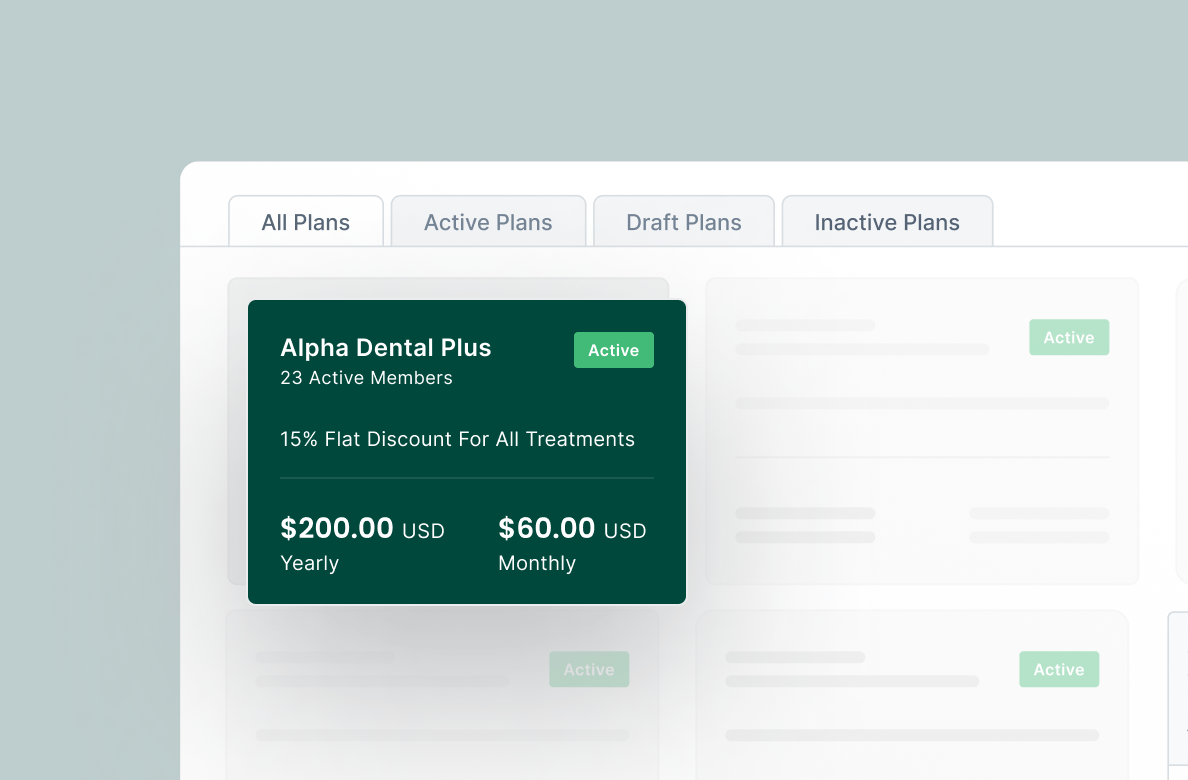Image resolution: width=1188 pixels, height=780 pixels.
Task: Click the Alpha Dental Plus plan title
Action: pyautogui.click(x=386, y=348)
